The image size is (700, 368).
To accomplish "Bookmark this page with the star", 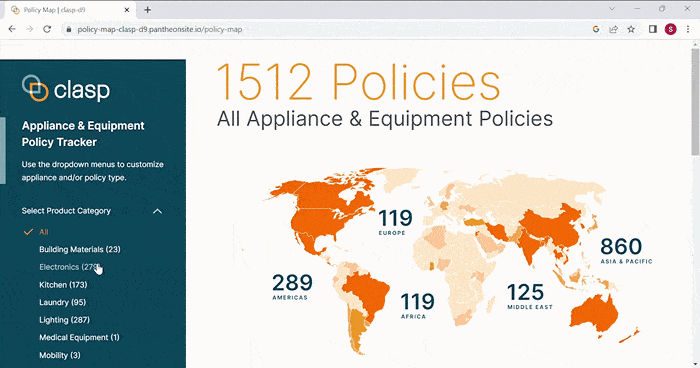I will (x=631, y=29).
